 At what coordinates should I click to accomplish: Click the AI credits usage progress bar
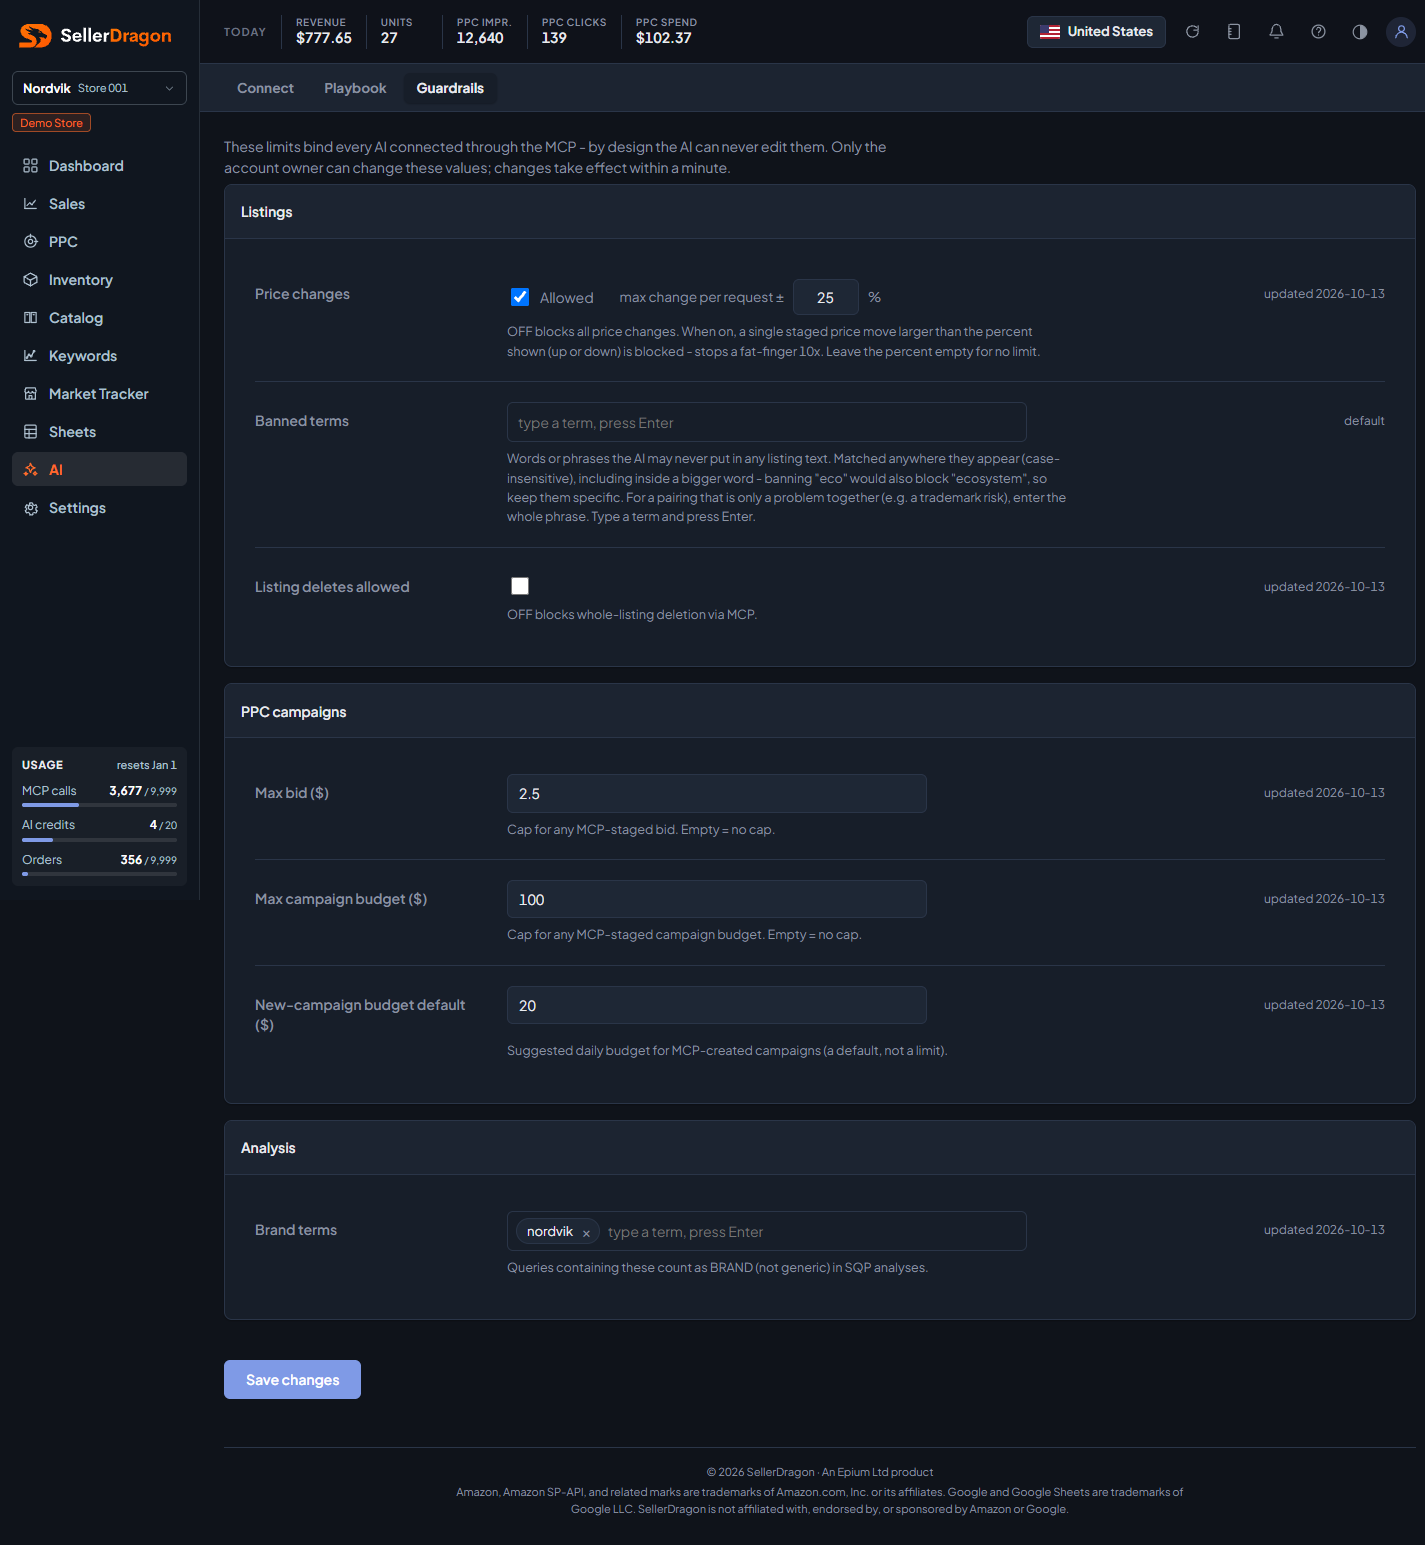[x=99, y=840]
